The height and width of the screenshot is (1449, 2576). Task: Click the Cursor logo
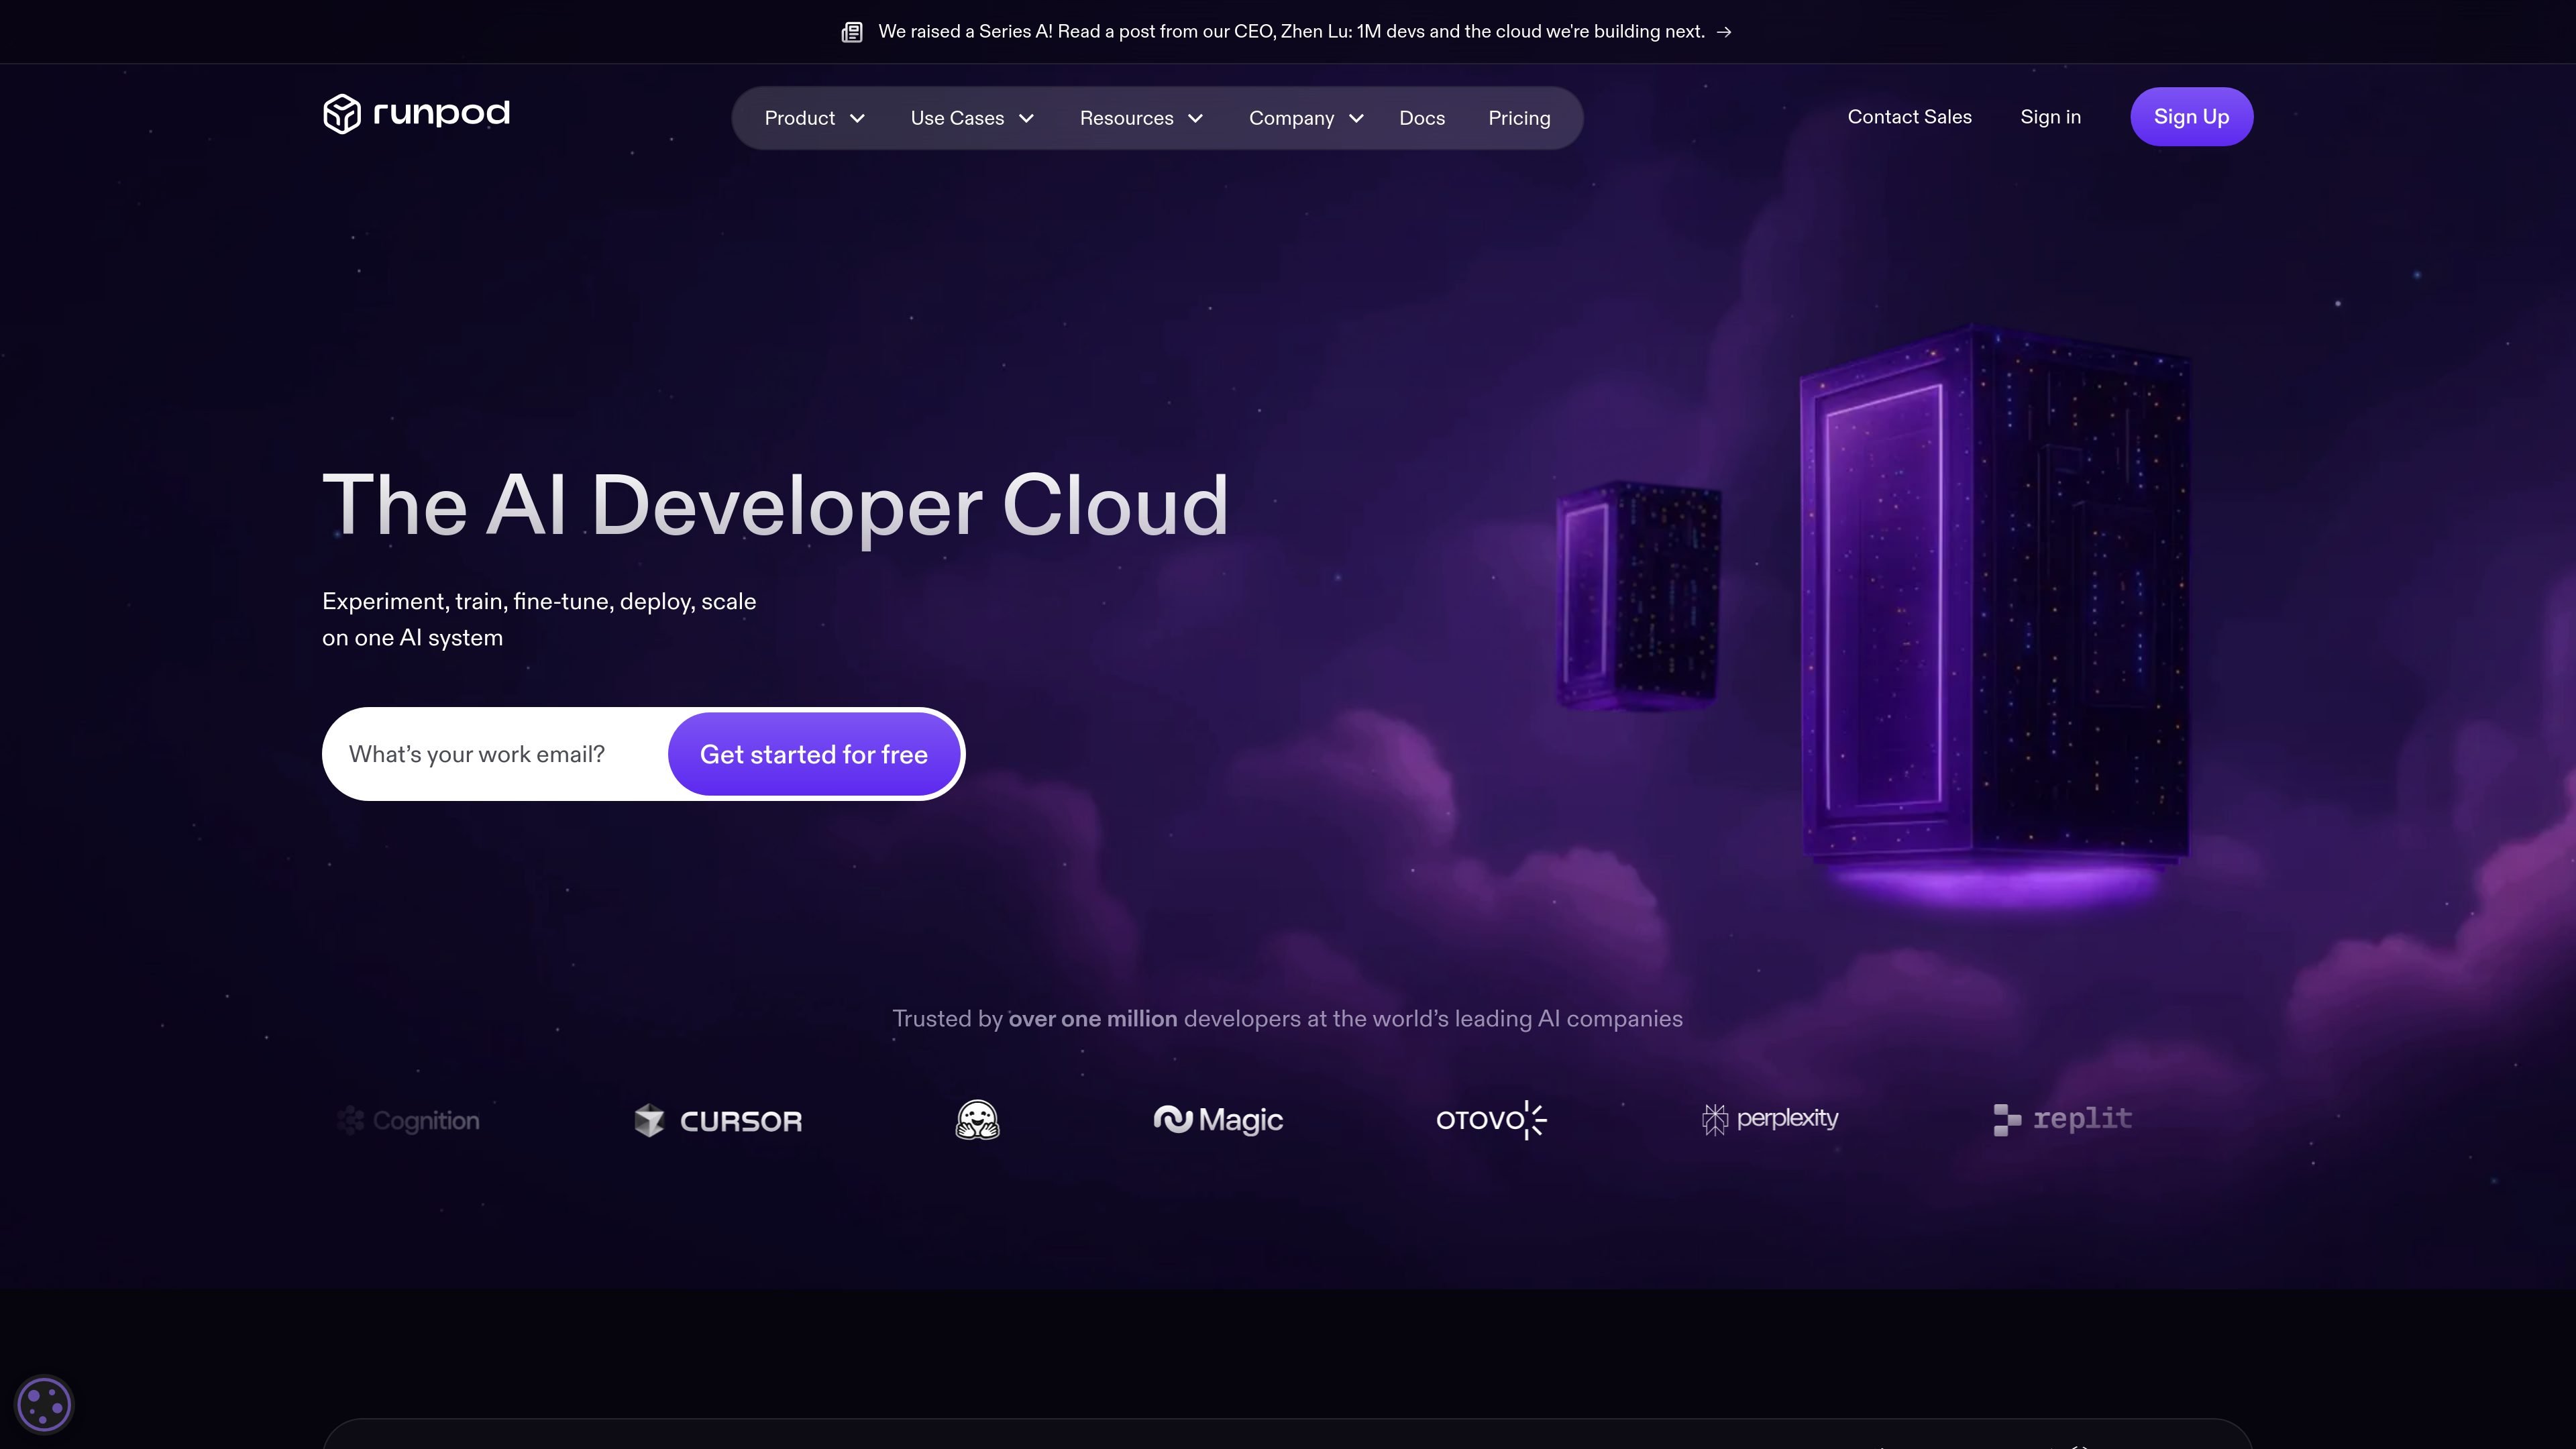click(x=718, y=1121)
